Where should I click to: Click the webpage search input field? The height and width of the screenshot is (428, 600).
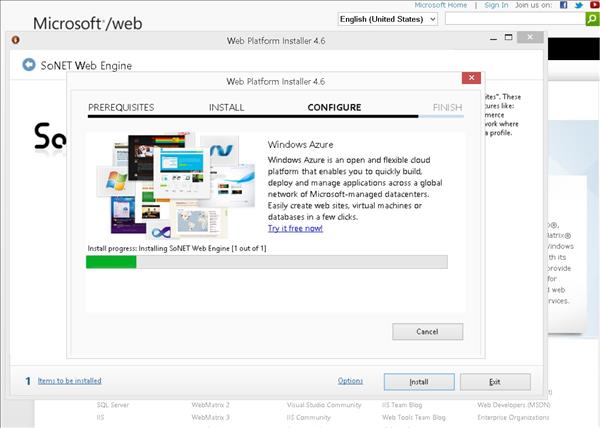tap(515, 19)
